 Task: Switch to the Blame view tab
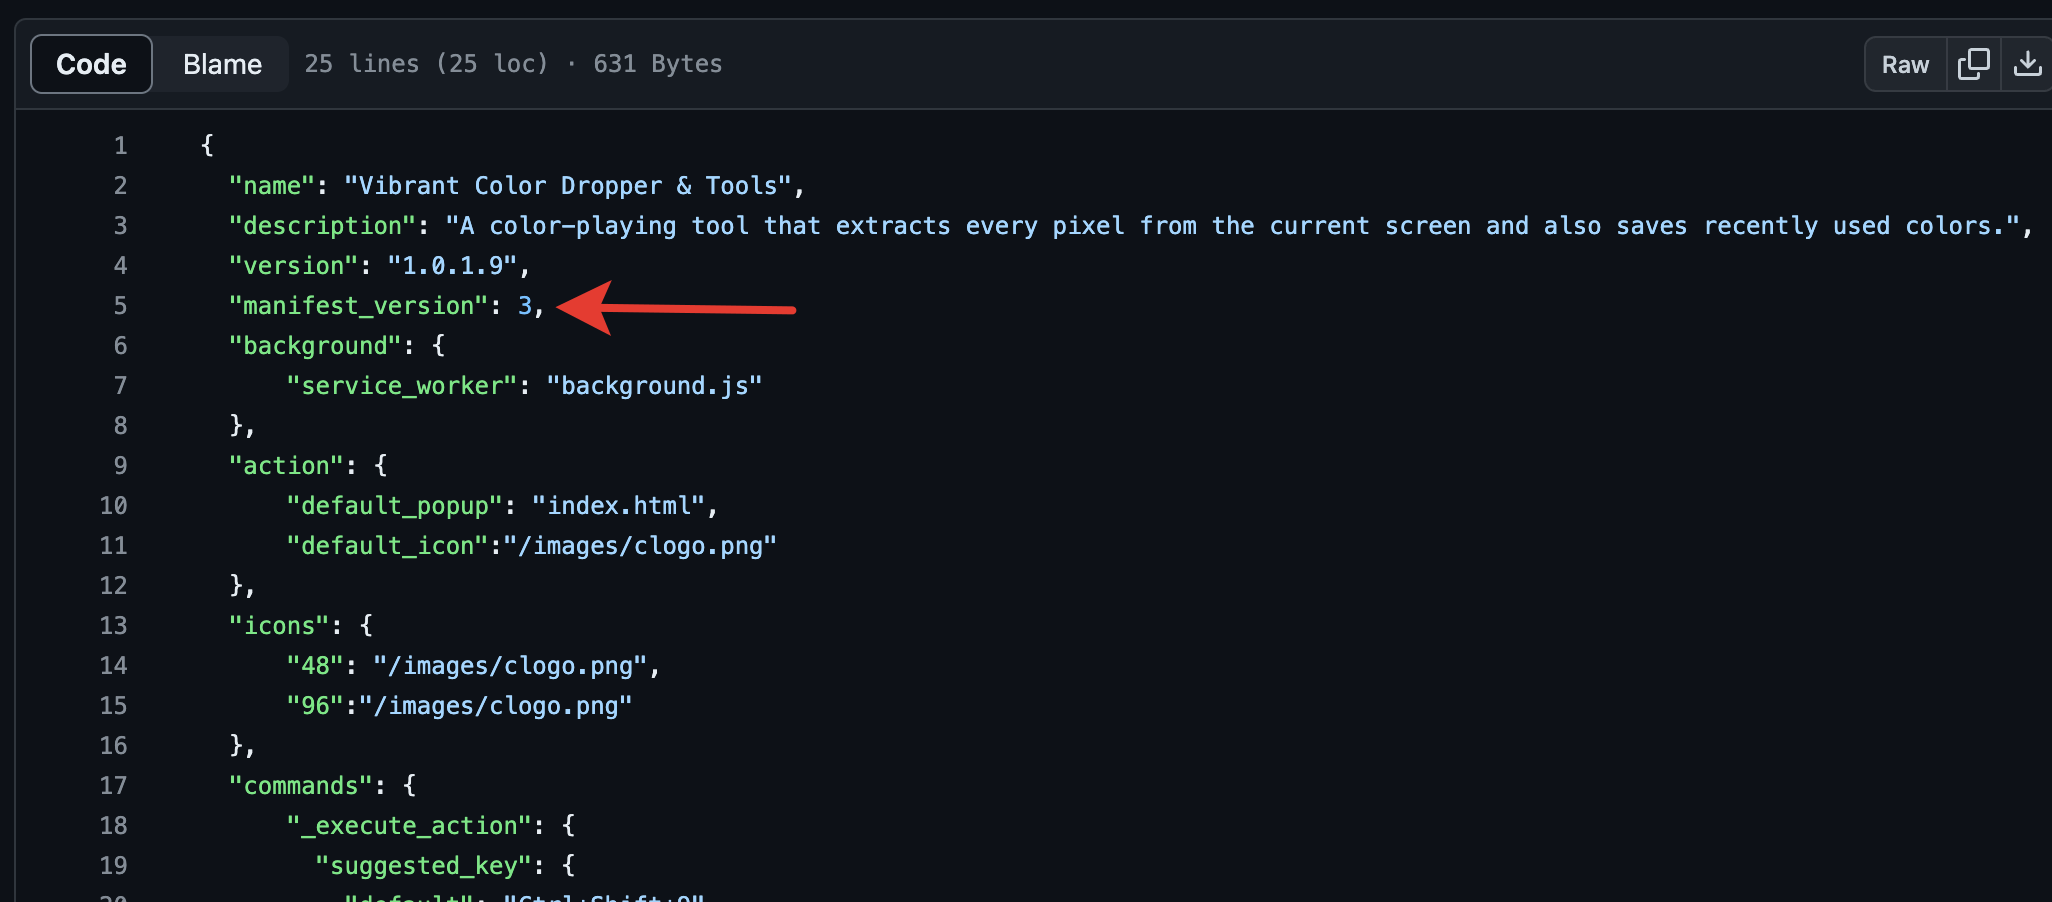click(222, 64)
